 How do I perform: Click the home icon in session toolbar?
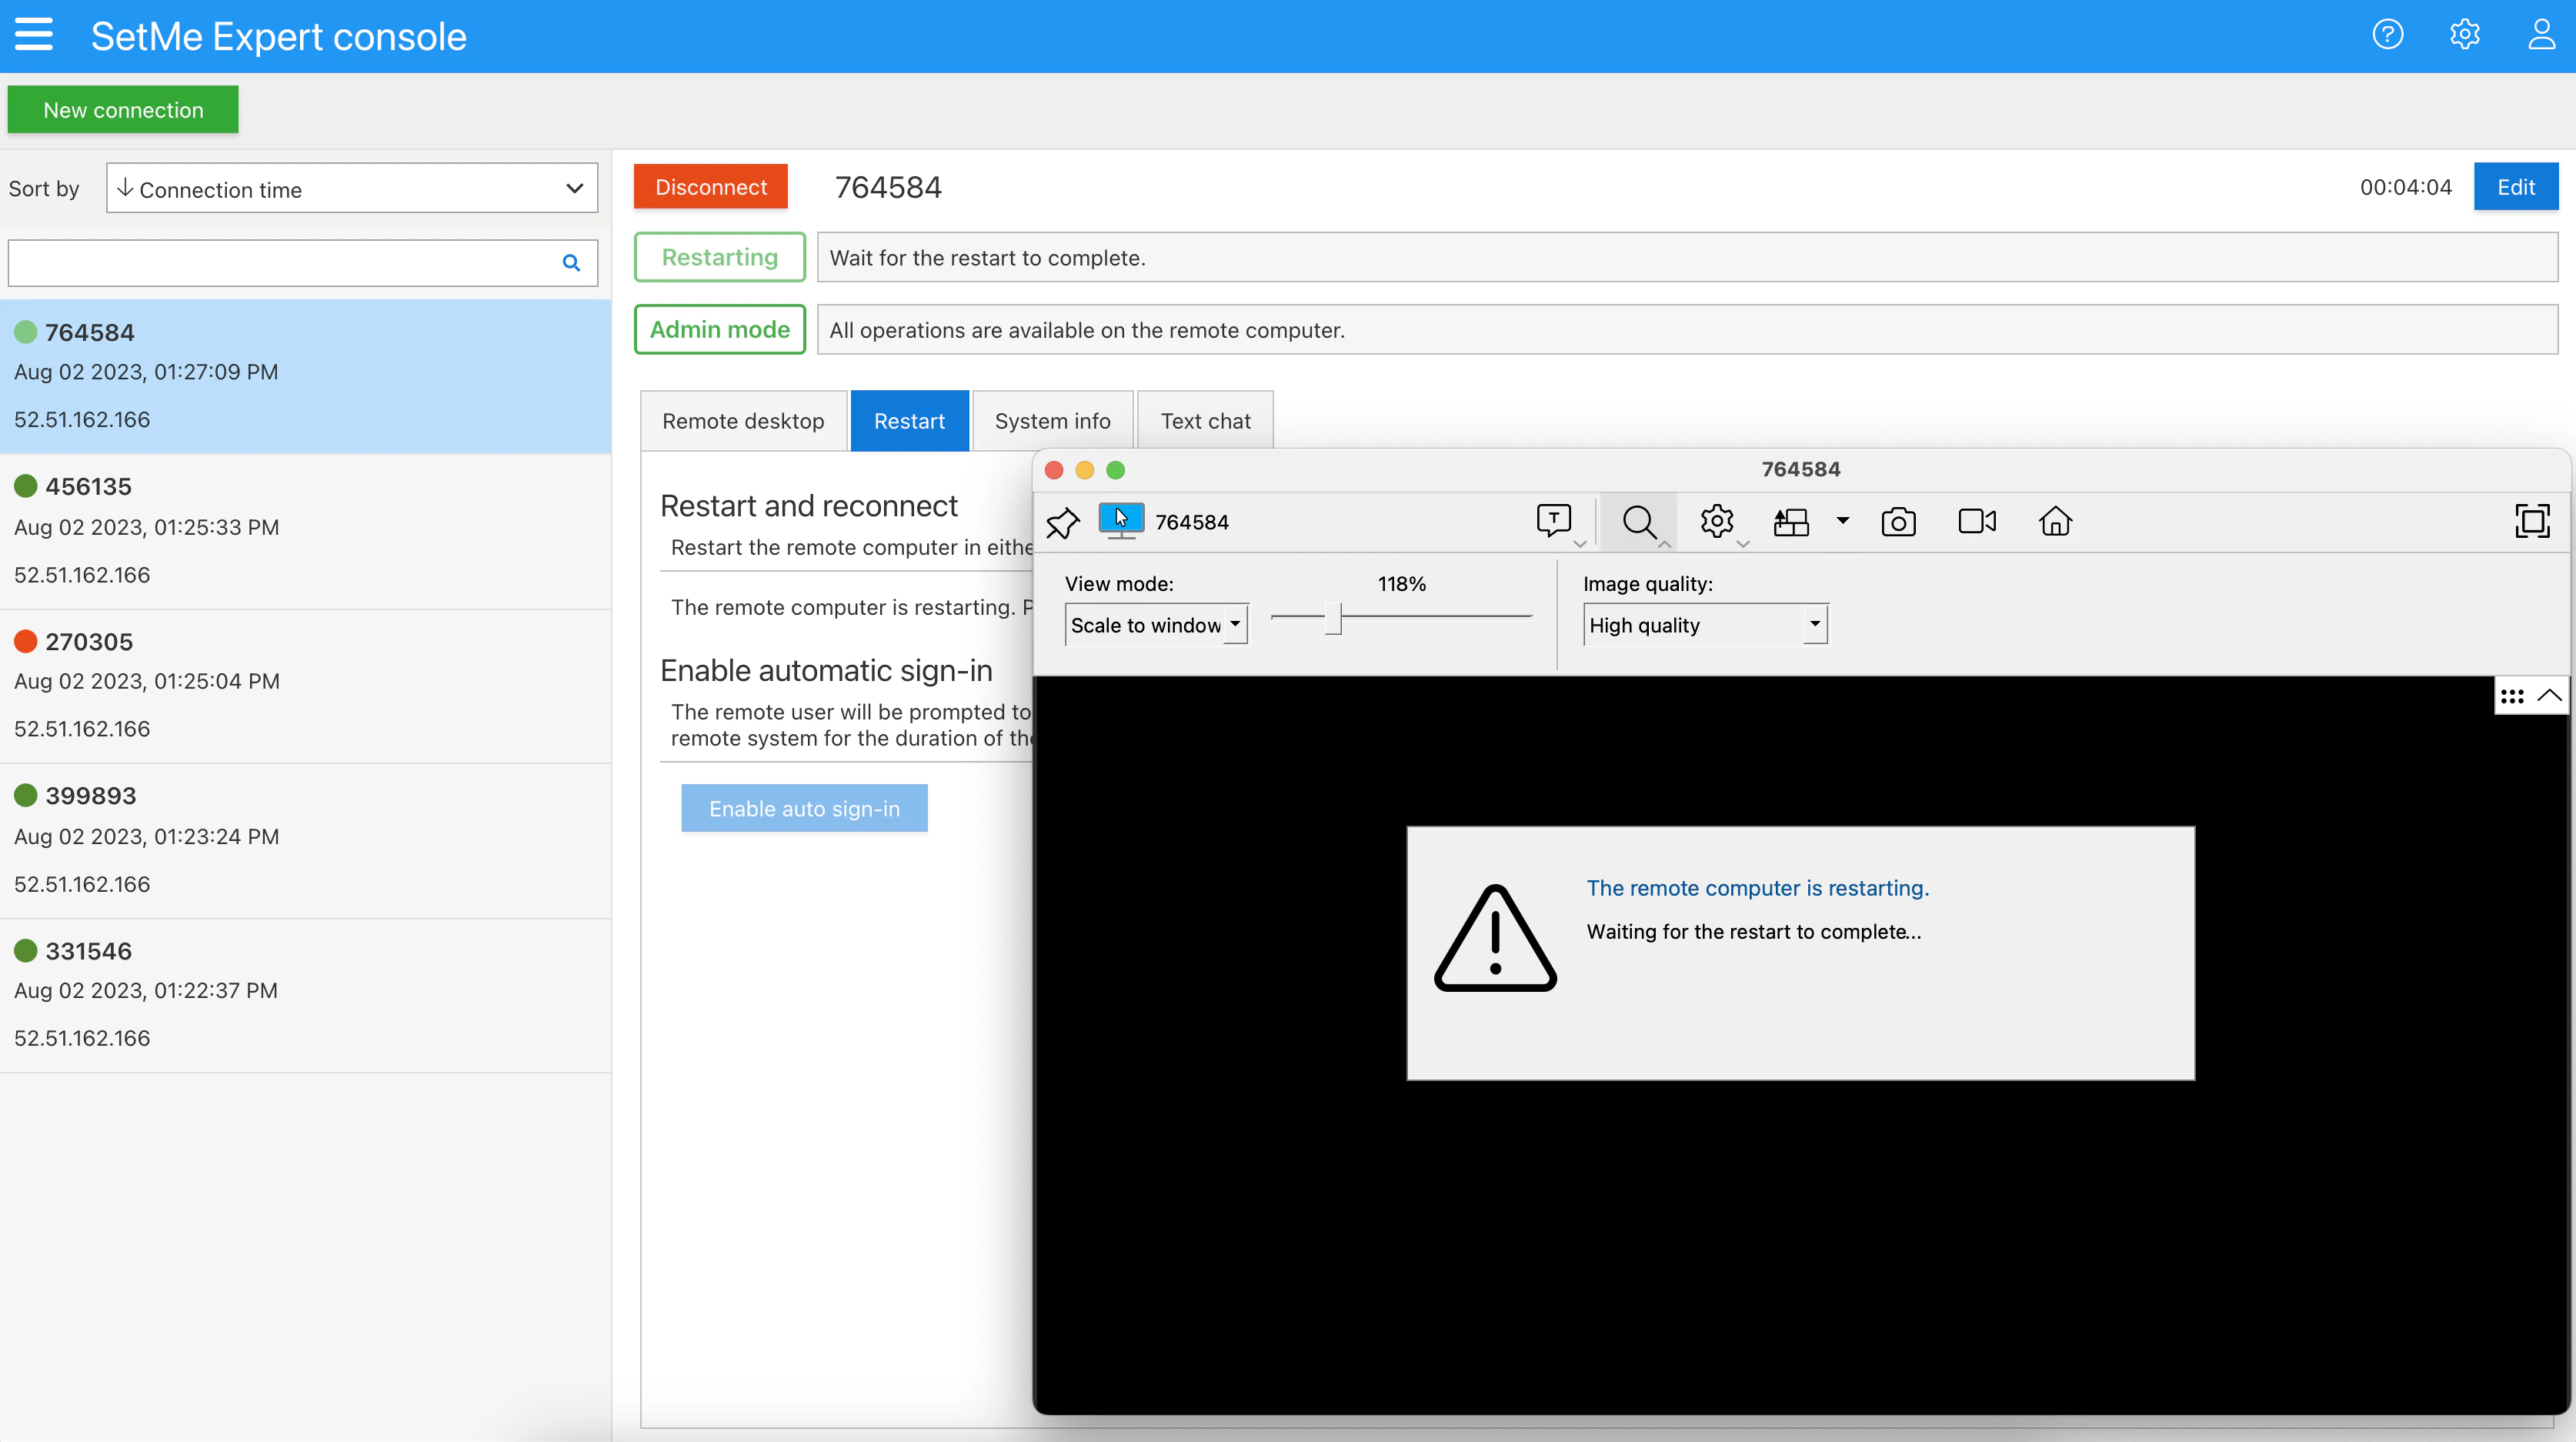pyautogui.click(x=2055, y=521)
